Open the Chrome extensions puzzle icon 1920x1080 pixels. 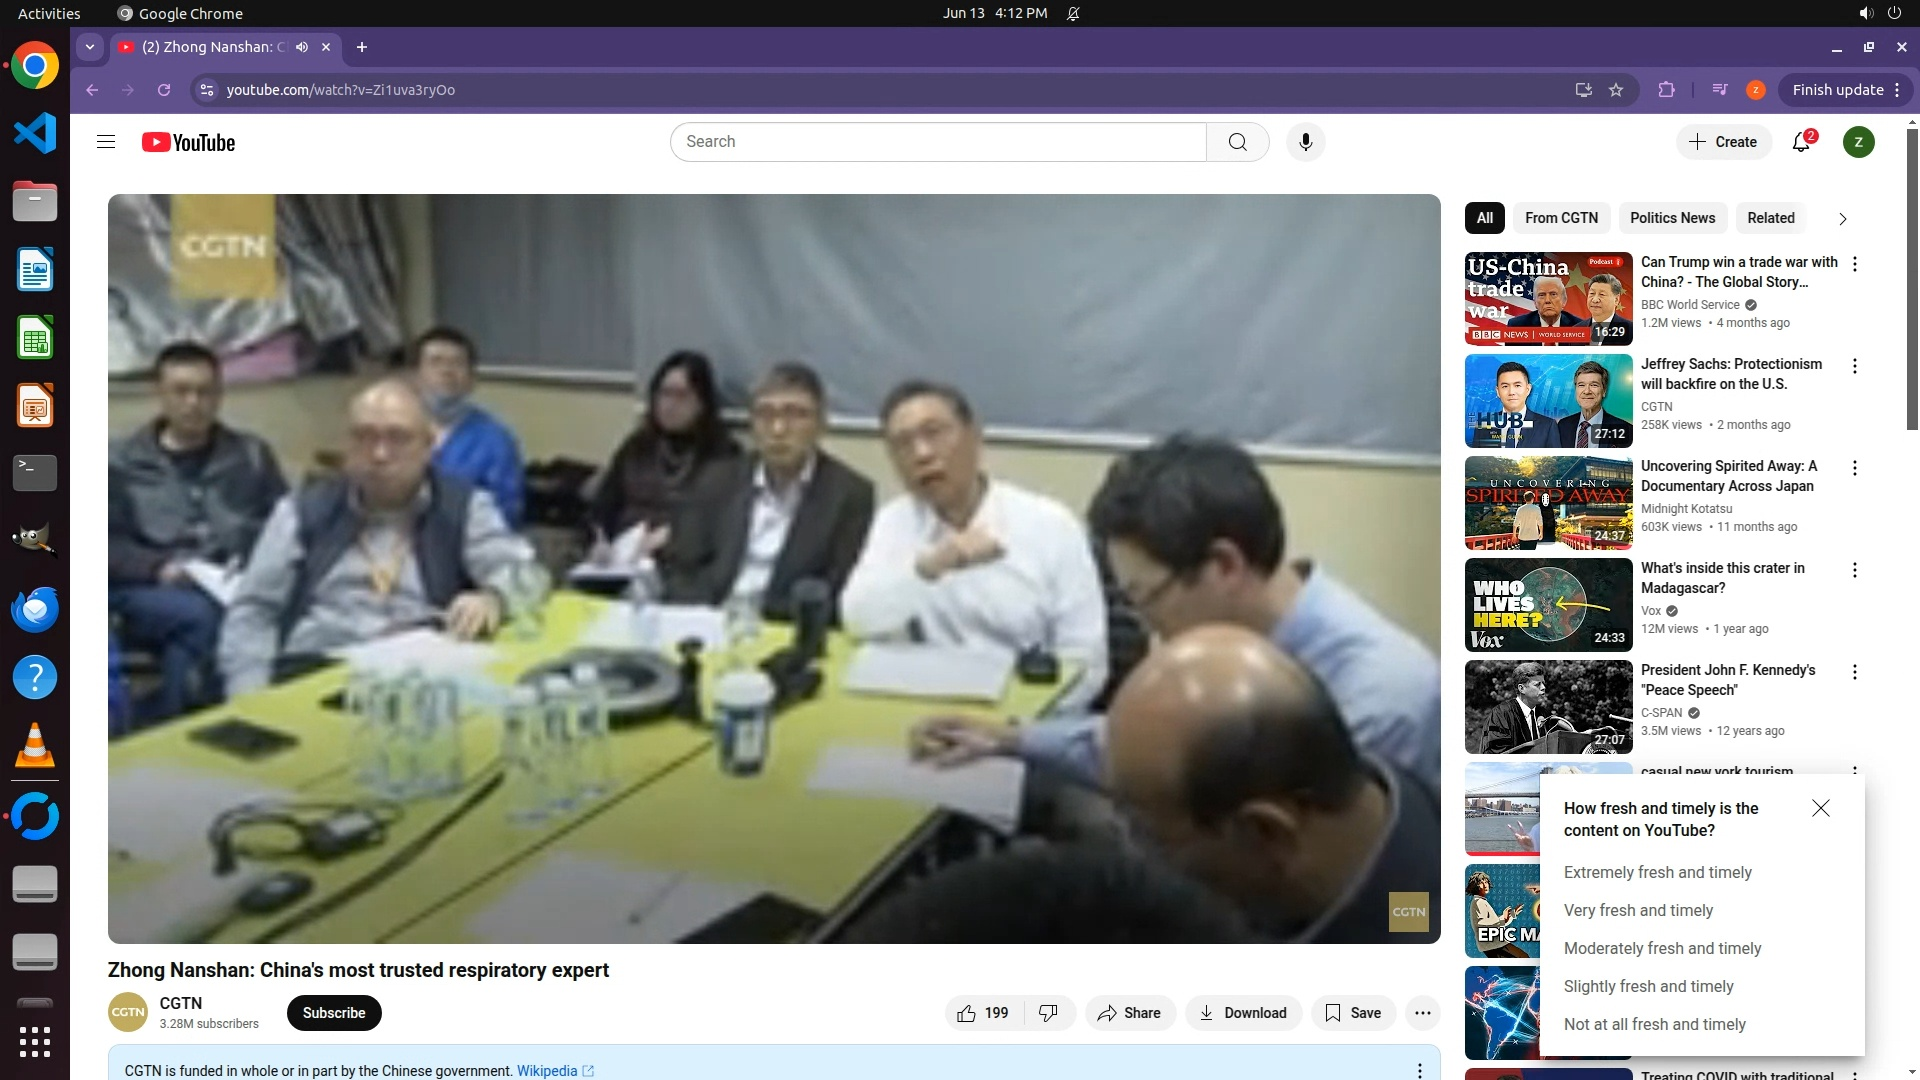coord(1666,90)
